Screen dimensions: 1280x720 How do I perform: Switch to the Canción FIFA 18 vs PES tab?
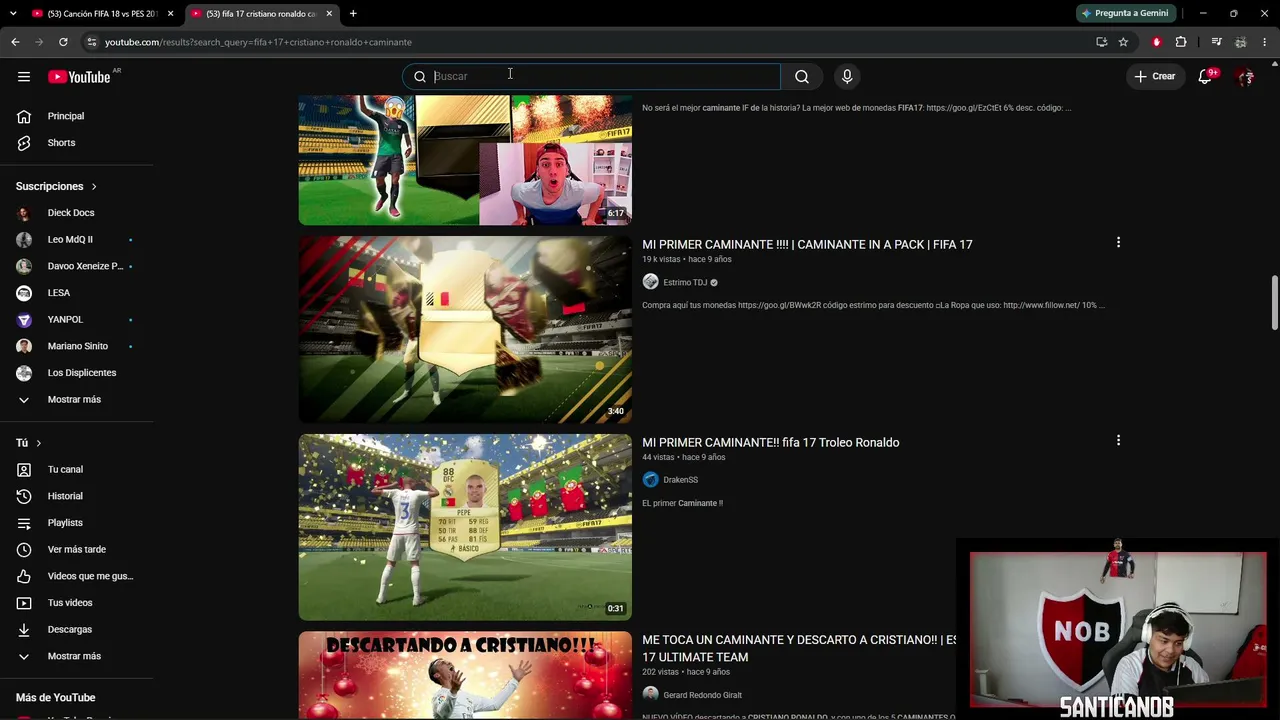(x=102, y=14)
